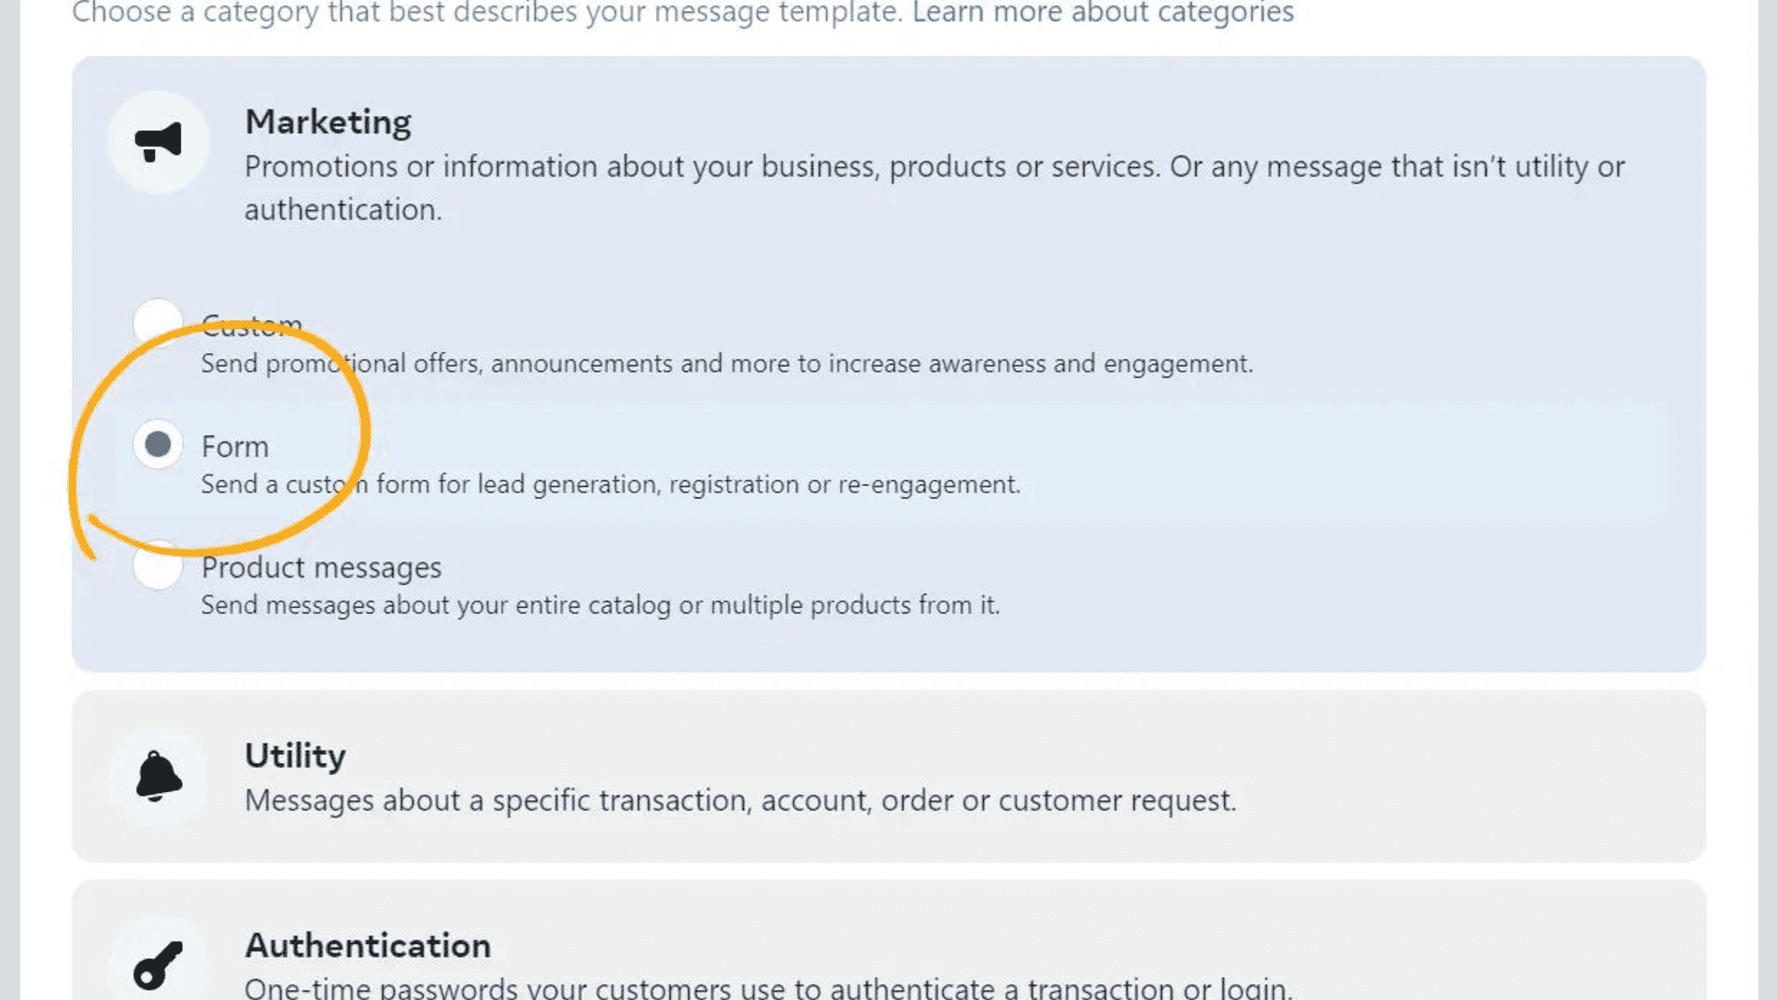Click the Marketing promotions description text
Viewport: 1777px width, 1000px height.
pos(935,188)
